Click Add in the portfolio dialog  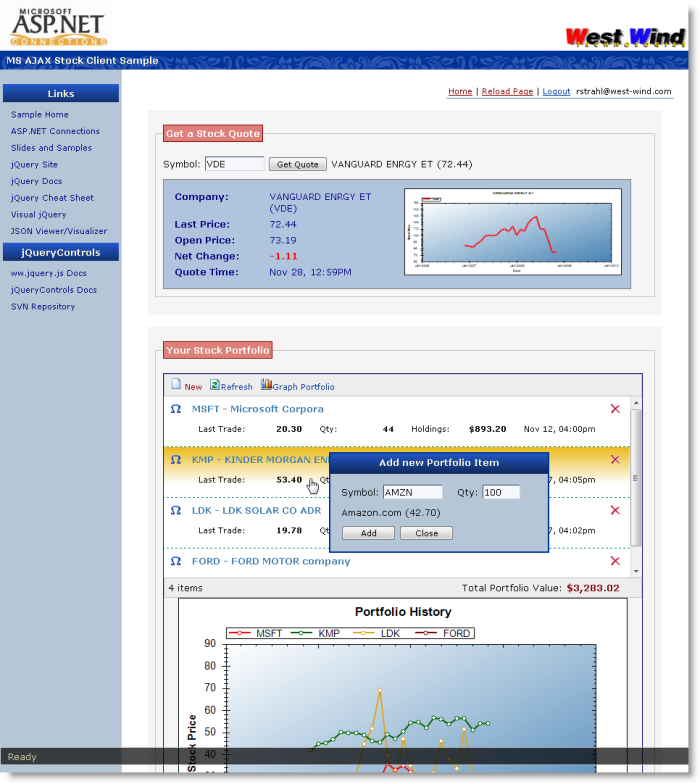pyautogui.click(x=369, y=533)
